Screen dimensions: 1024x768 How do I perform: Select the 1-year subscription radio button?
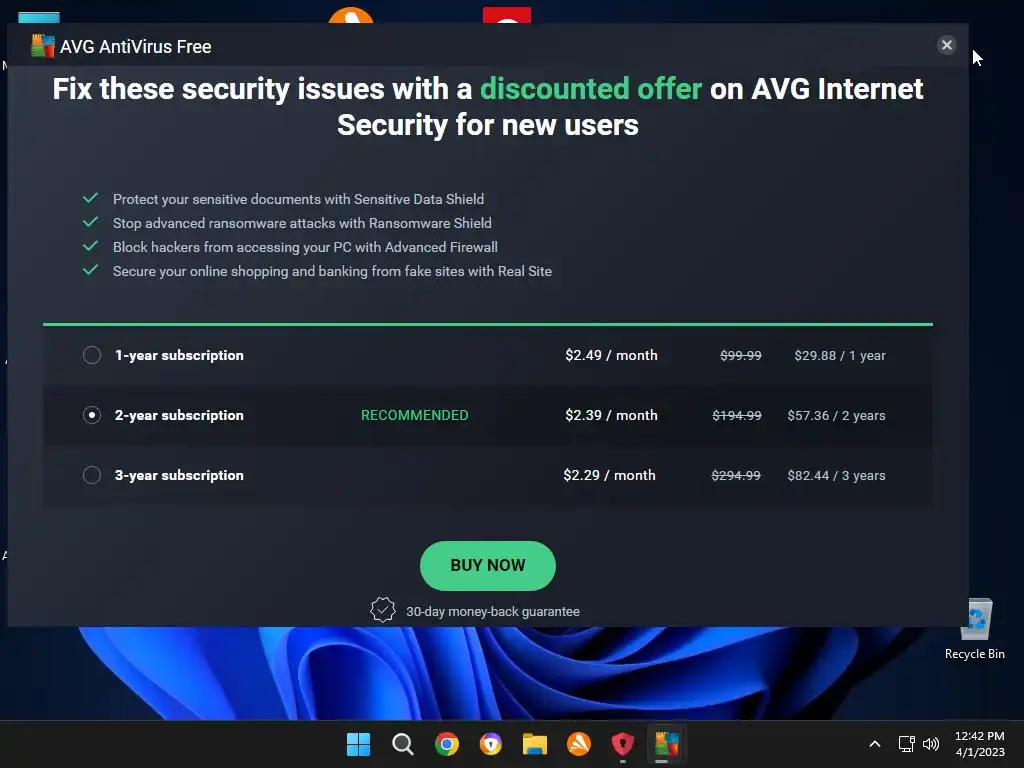[x=92, y=355]
